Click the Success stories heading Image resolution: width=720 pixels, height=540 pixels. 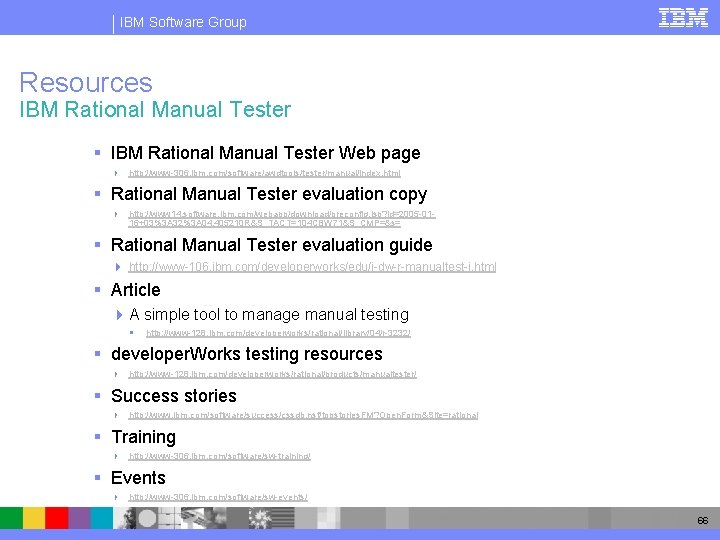tap(174, 396)
